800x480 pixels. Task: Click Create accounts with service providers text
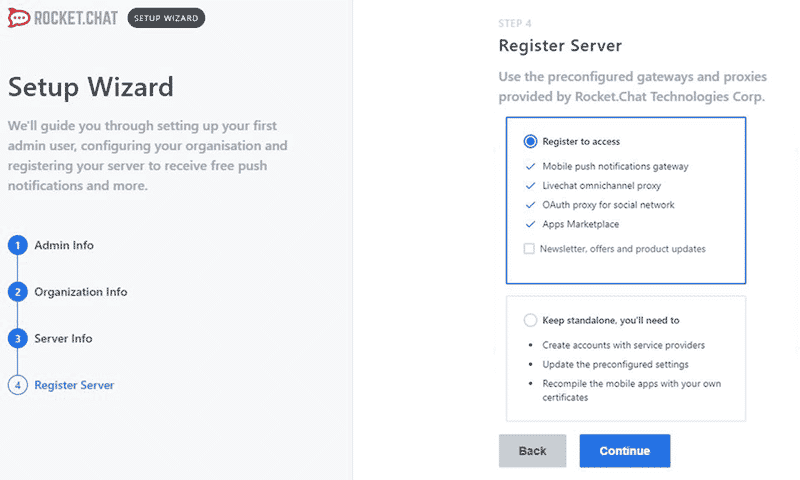pyautogui.click(x=623, y=345)
